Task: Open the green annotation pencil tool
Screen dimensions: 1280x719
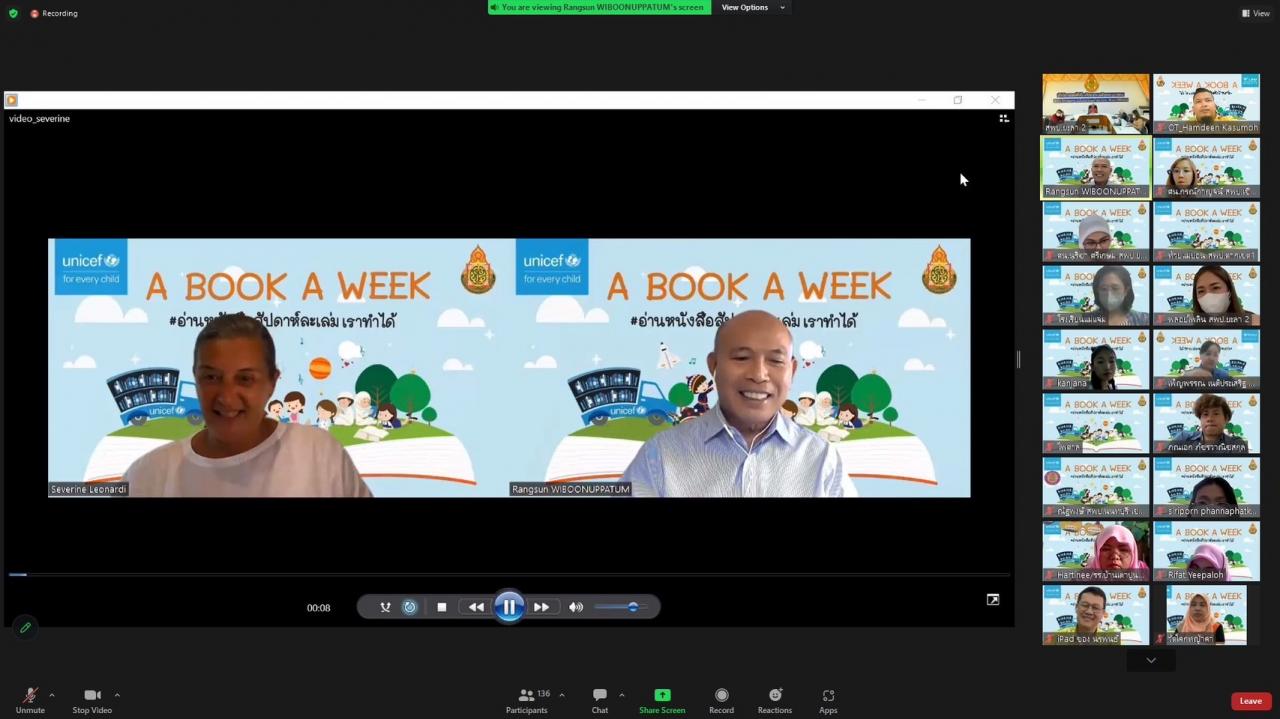Action: click(25, 628)
